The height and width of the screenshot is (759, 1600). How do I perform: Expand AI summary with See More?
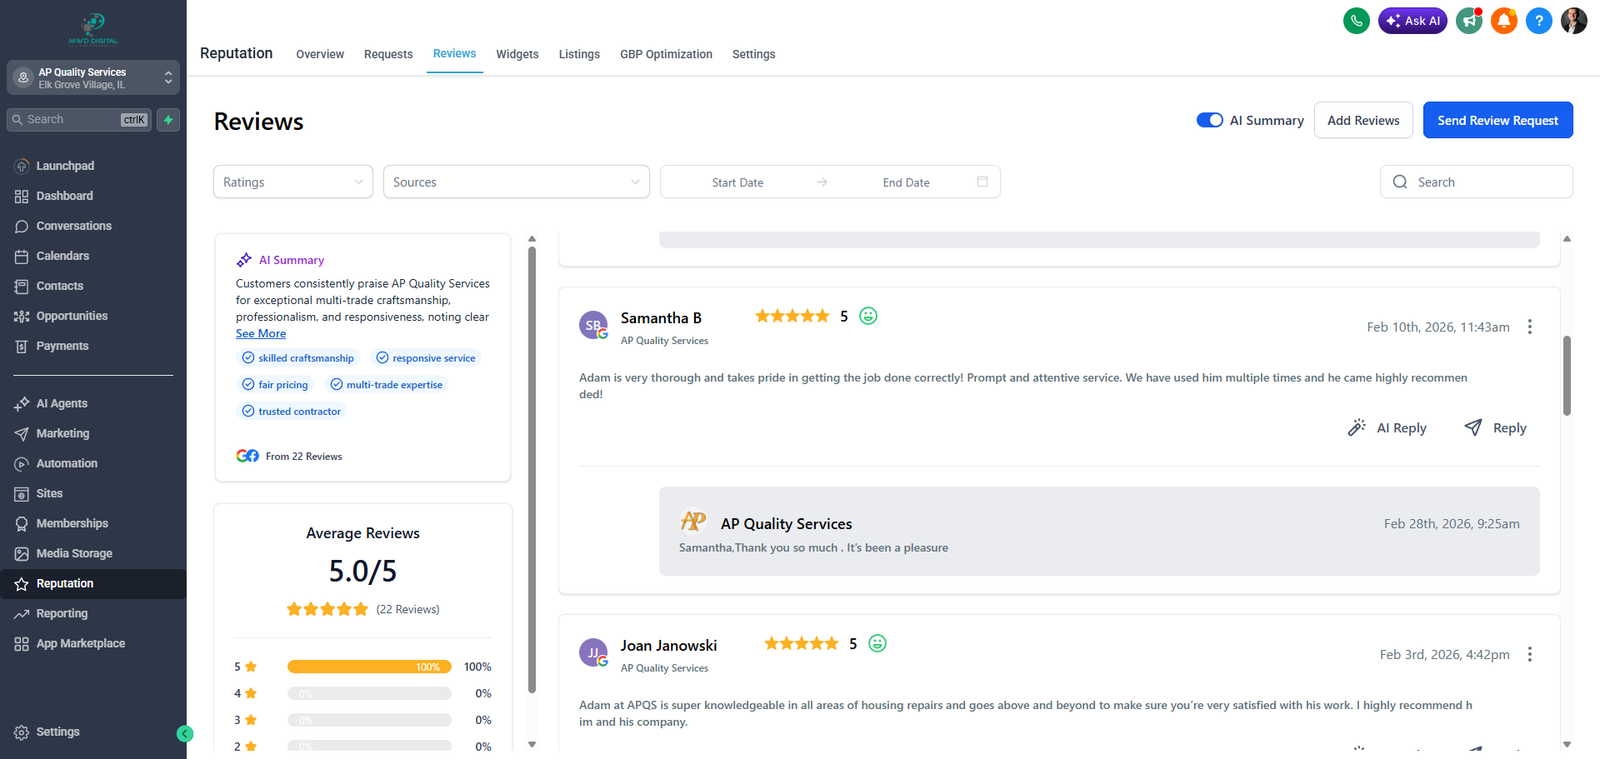[261, 334]
